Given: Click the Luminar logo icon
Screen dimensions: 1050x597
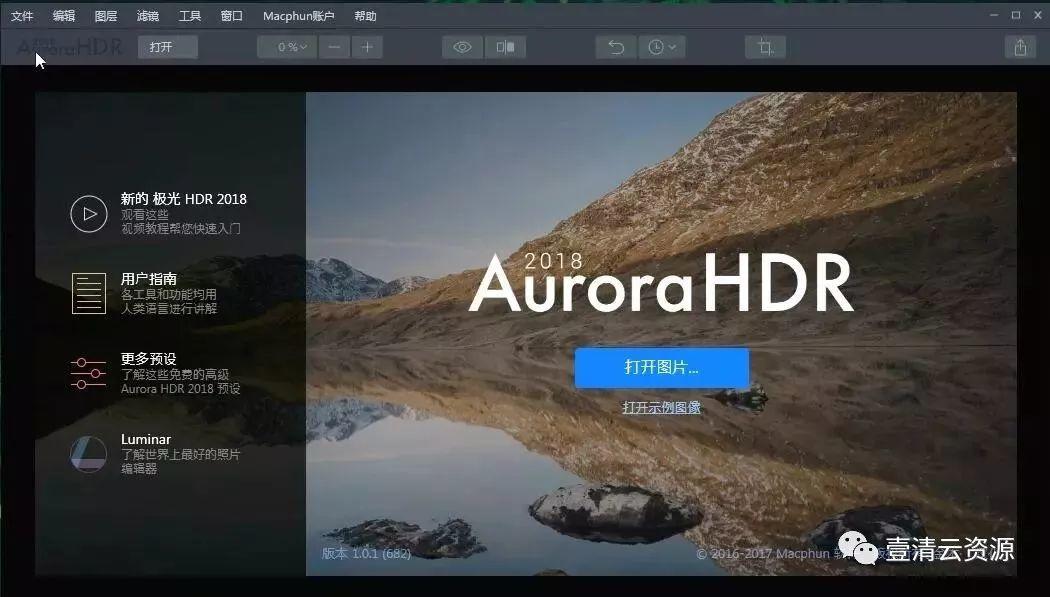Looking at the screenshot, I should click(x=88, y=454).
